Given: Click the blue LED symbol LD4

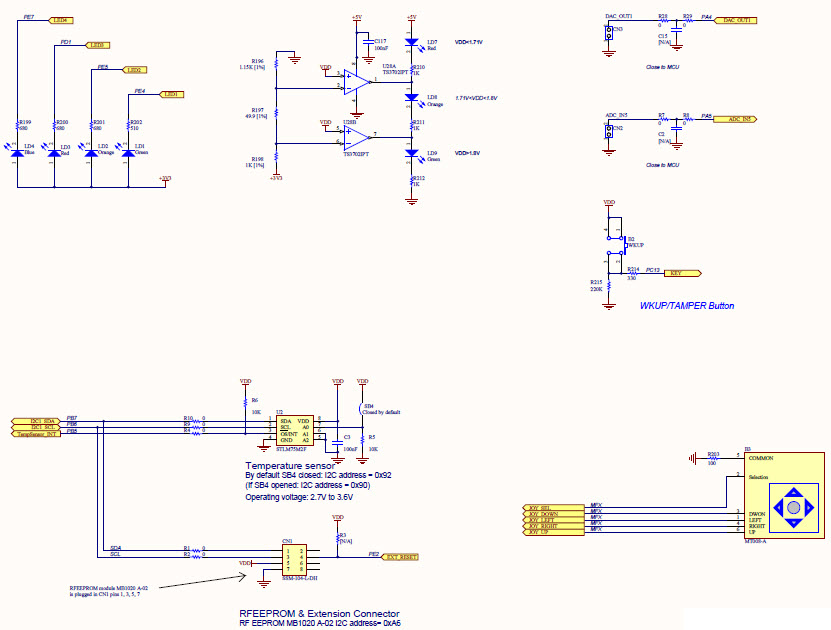Looking at the screenshot, I should pos(17,154).
